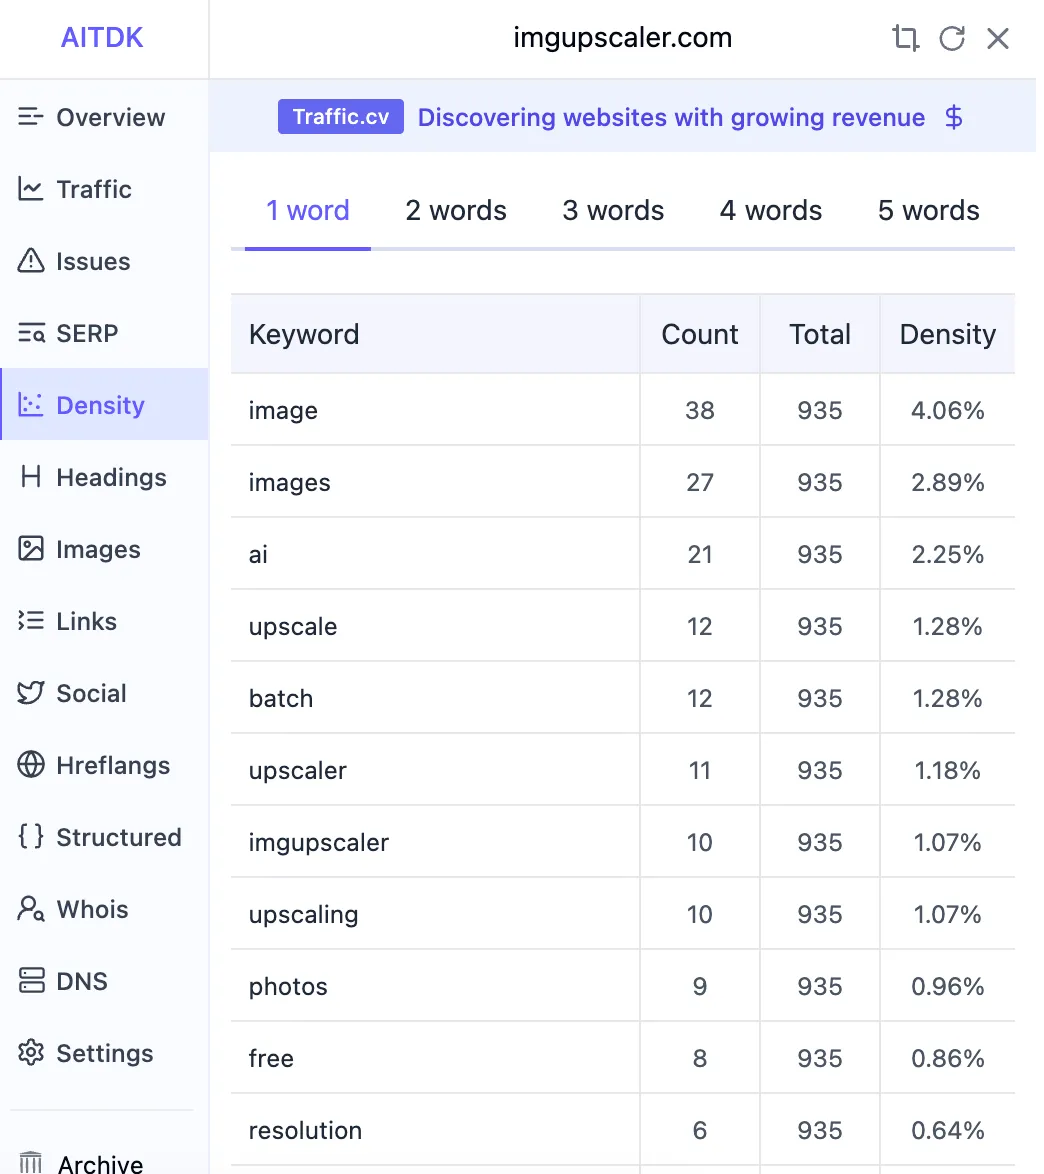This screenshot has height=1174, width=1044.
Task: Click count 11 in upscaler row
Action: coord(699,770)
